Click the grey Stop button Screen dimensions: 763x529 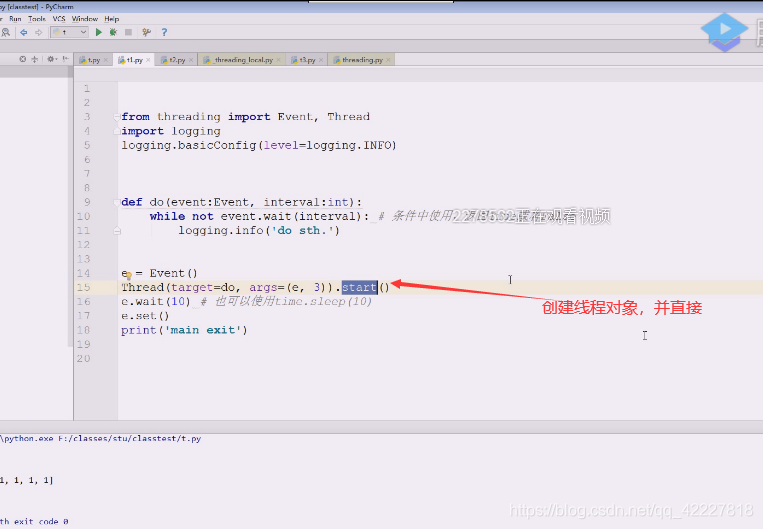tap(128, 32)
